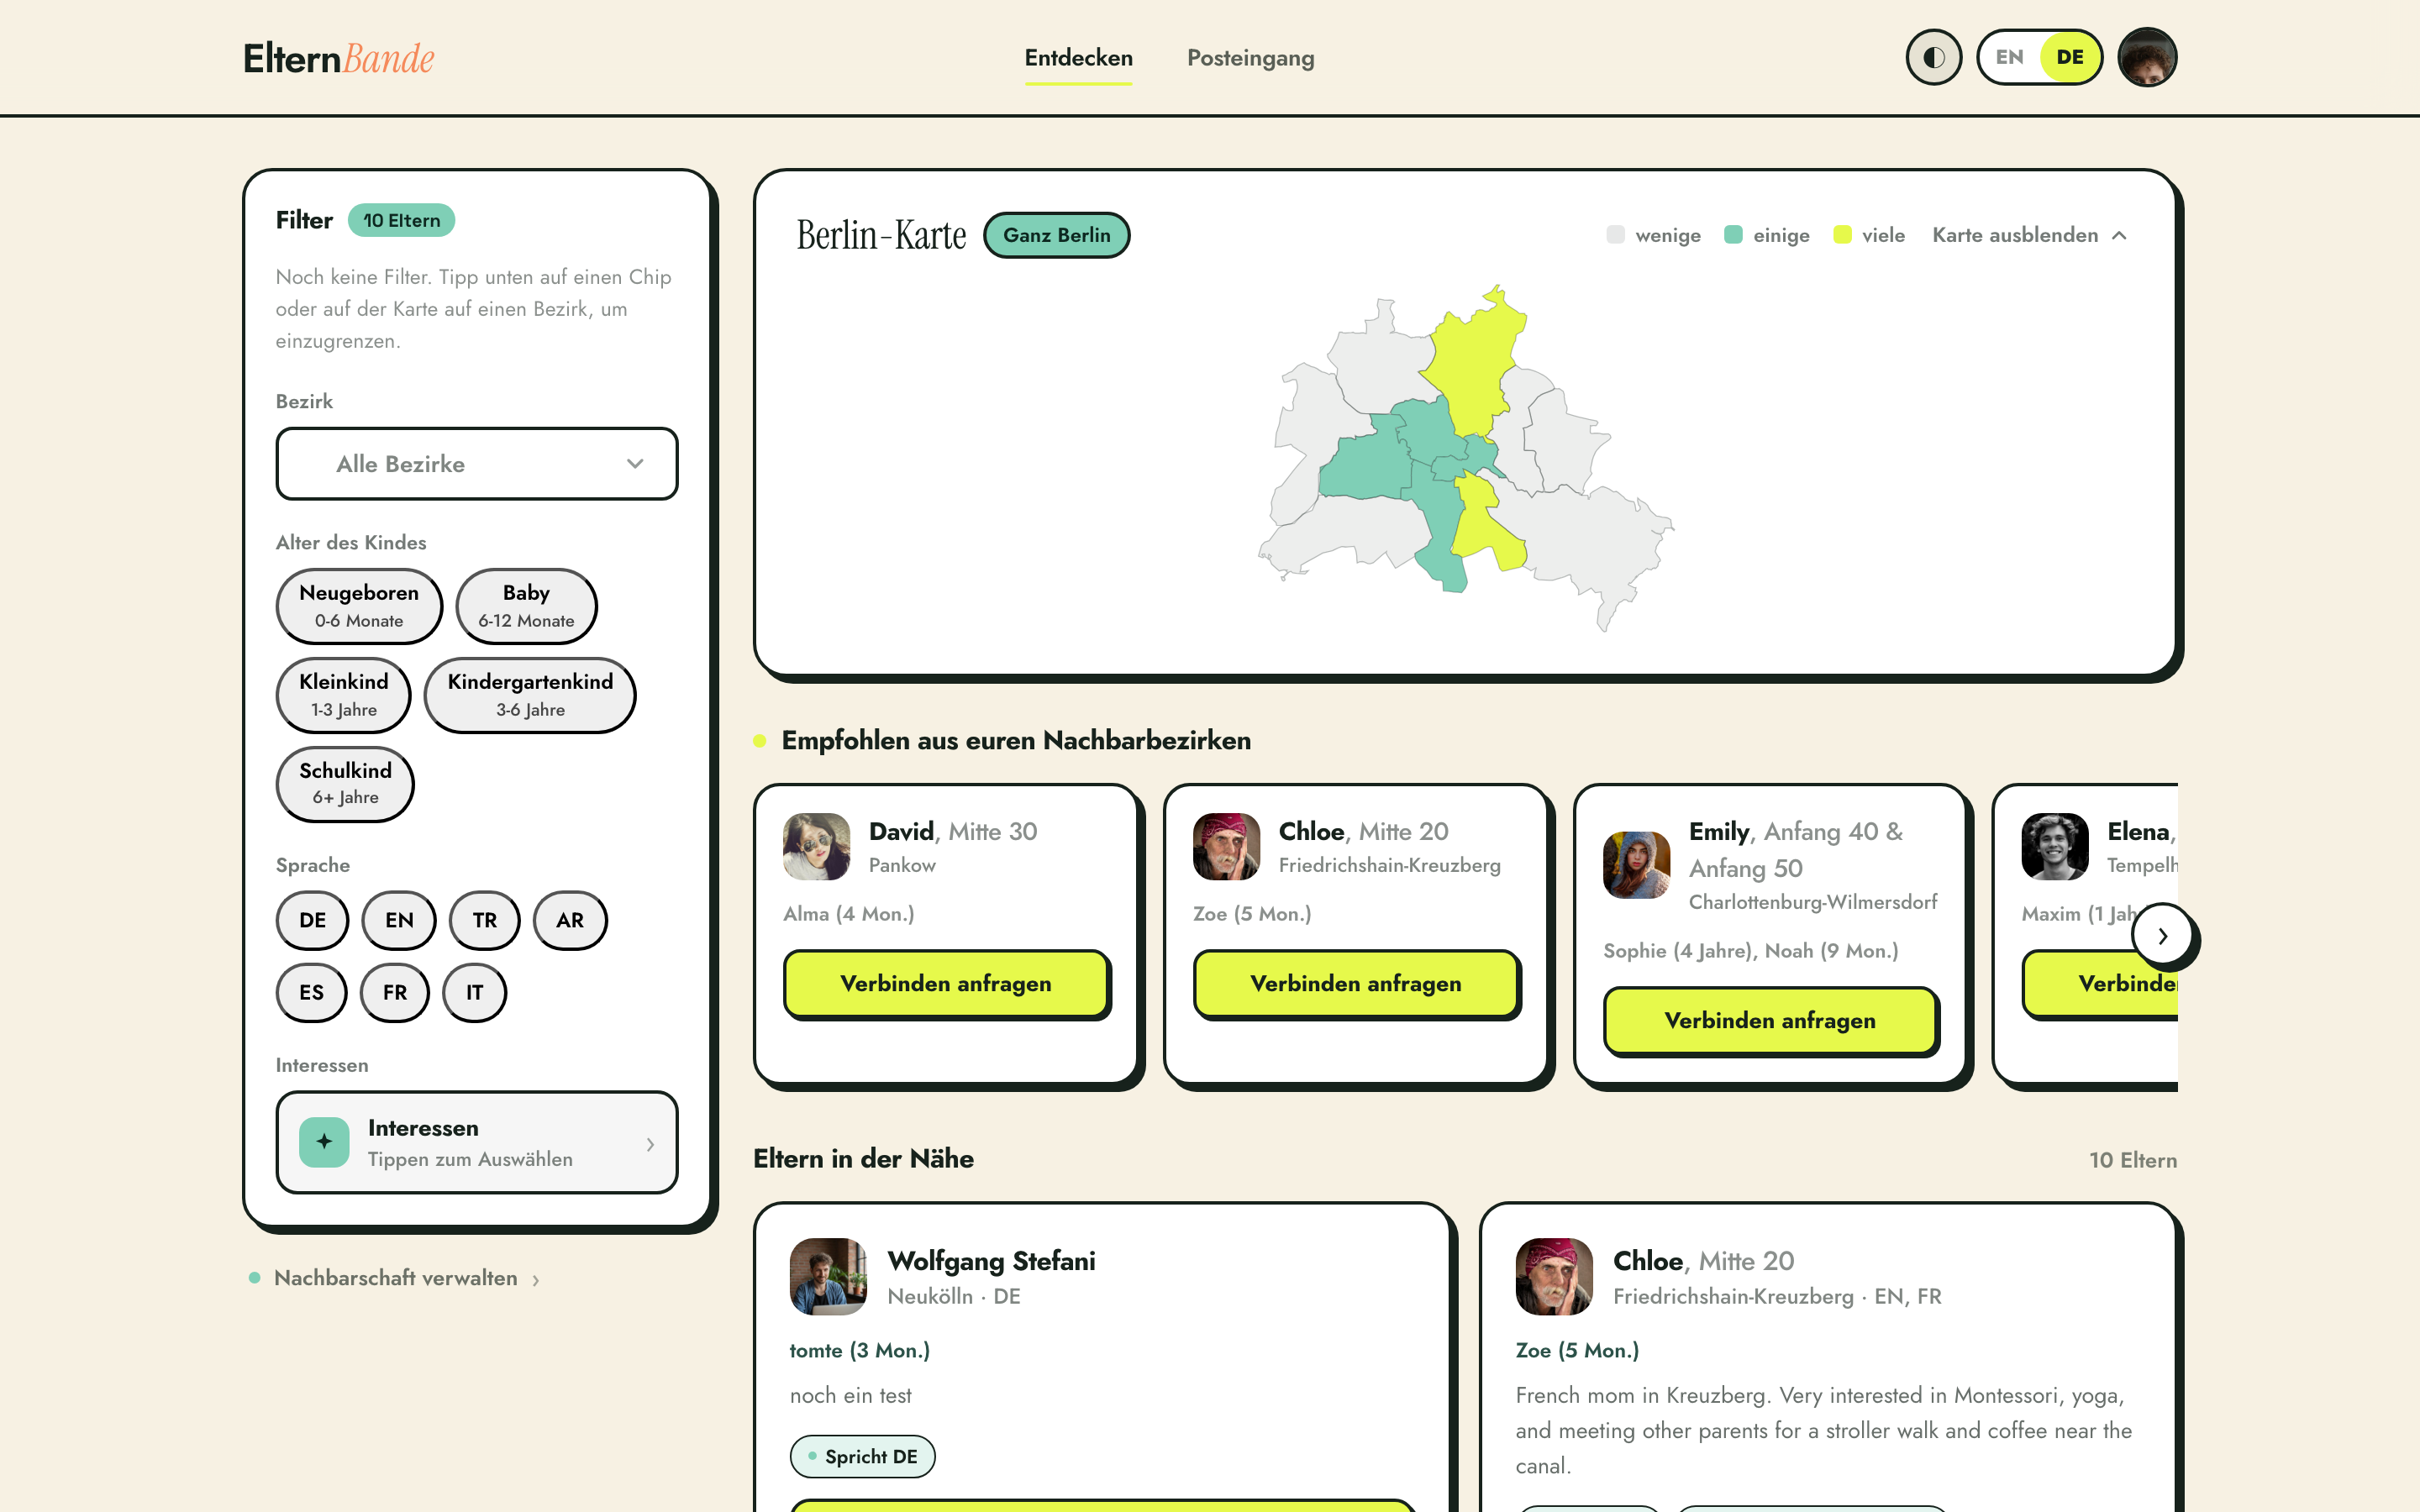The image size is (2420, 1512).
Task: Click Alma (4 Mon.) on David's card
Action: pyautogui.click(x=848, y=914)
